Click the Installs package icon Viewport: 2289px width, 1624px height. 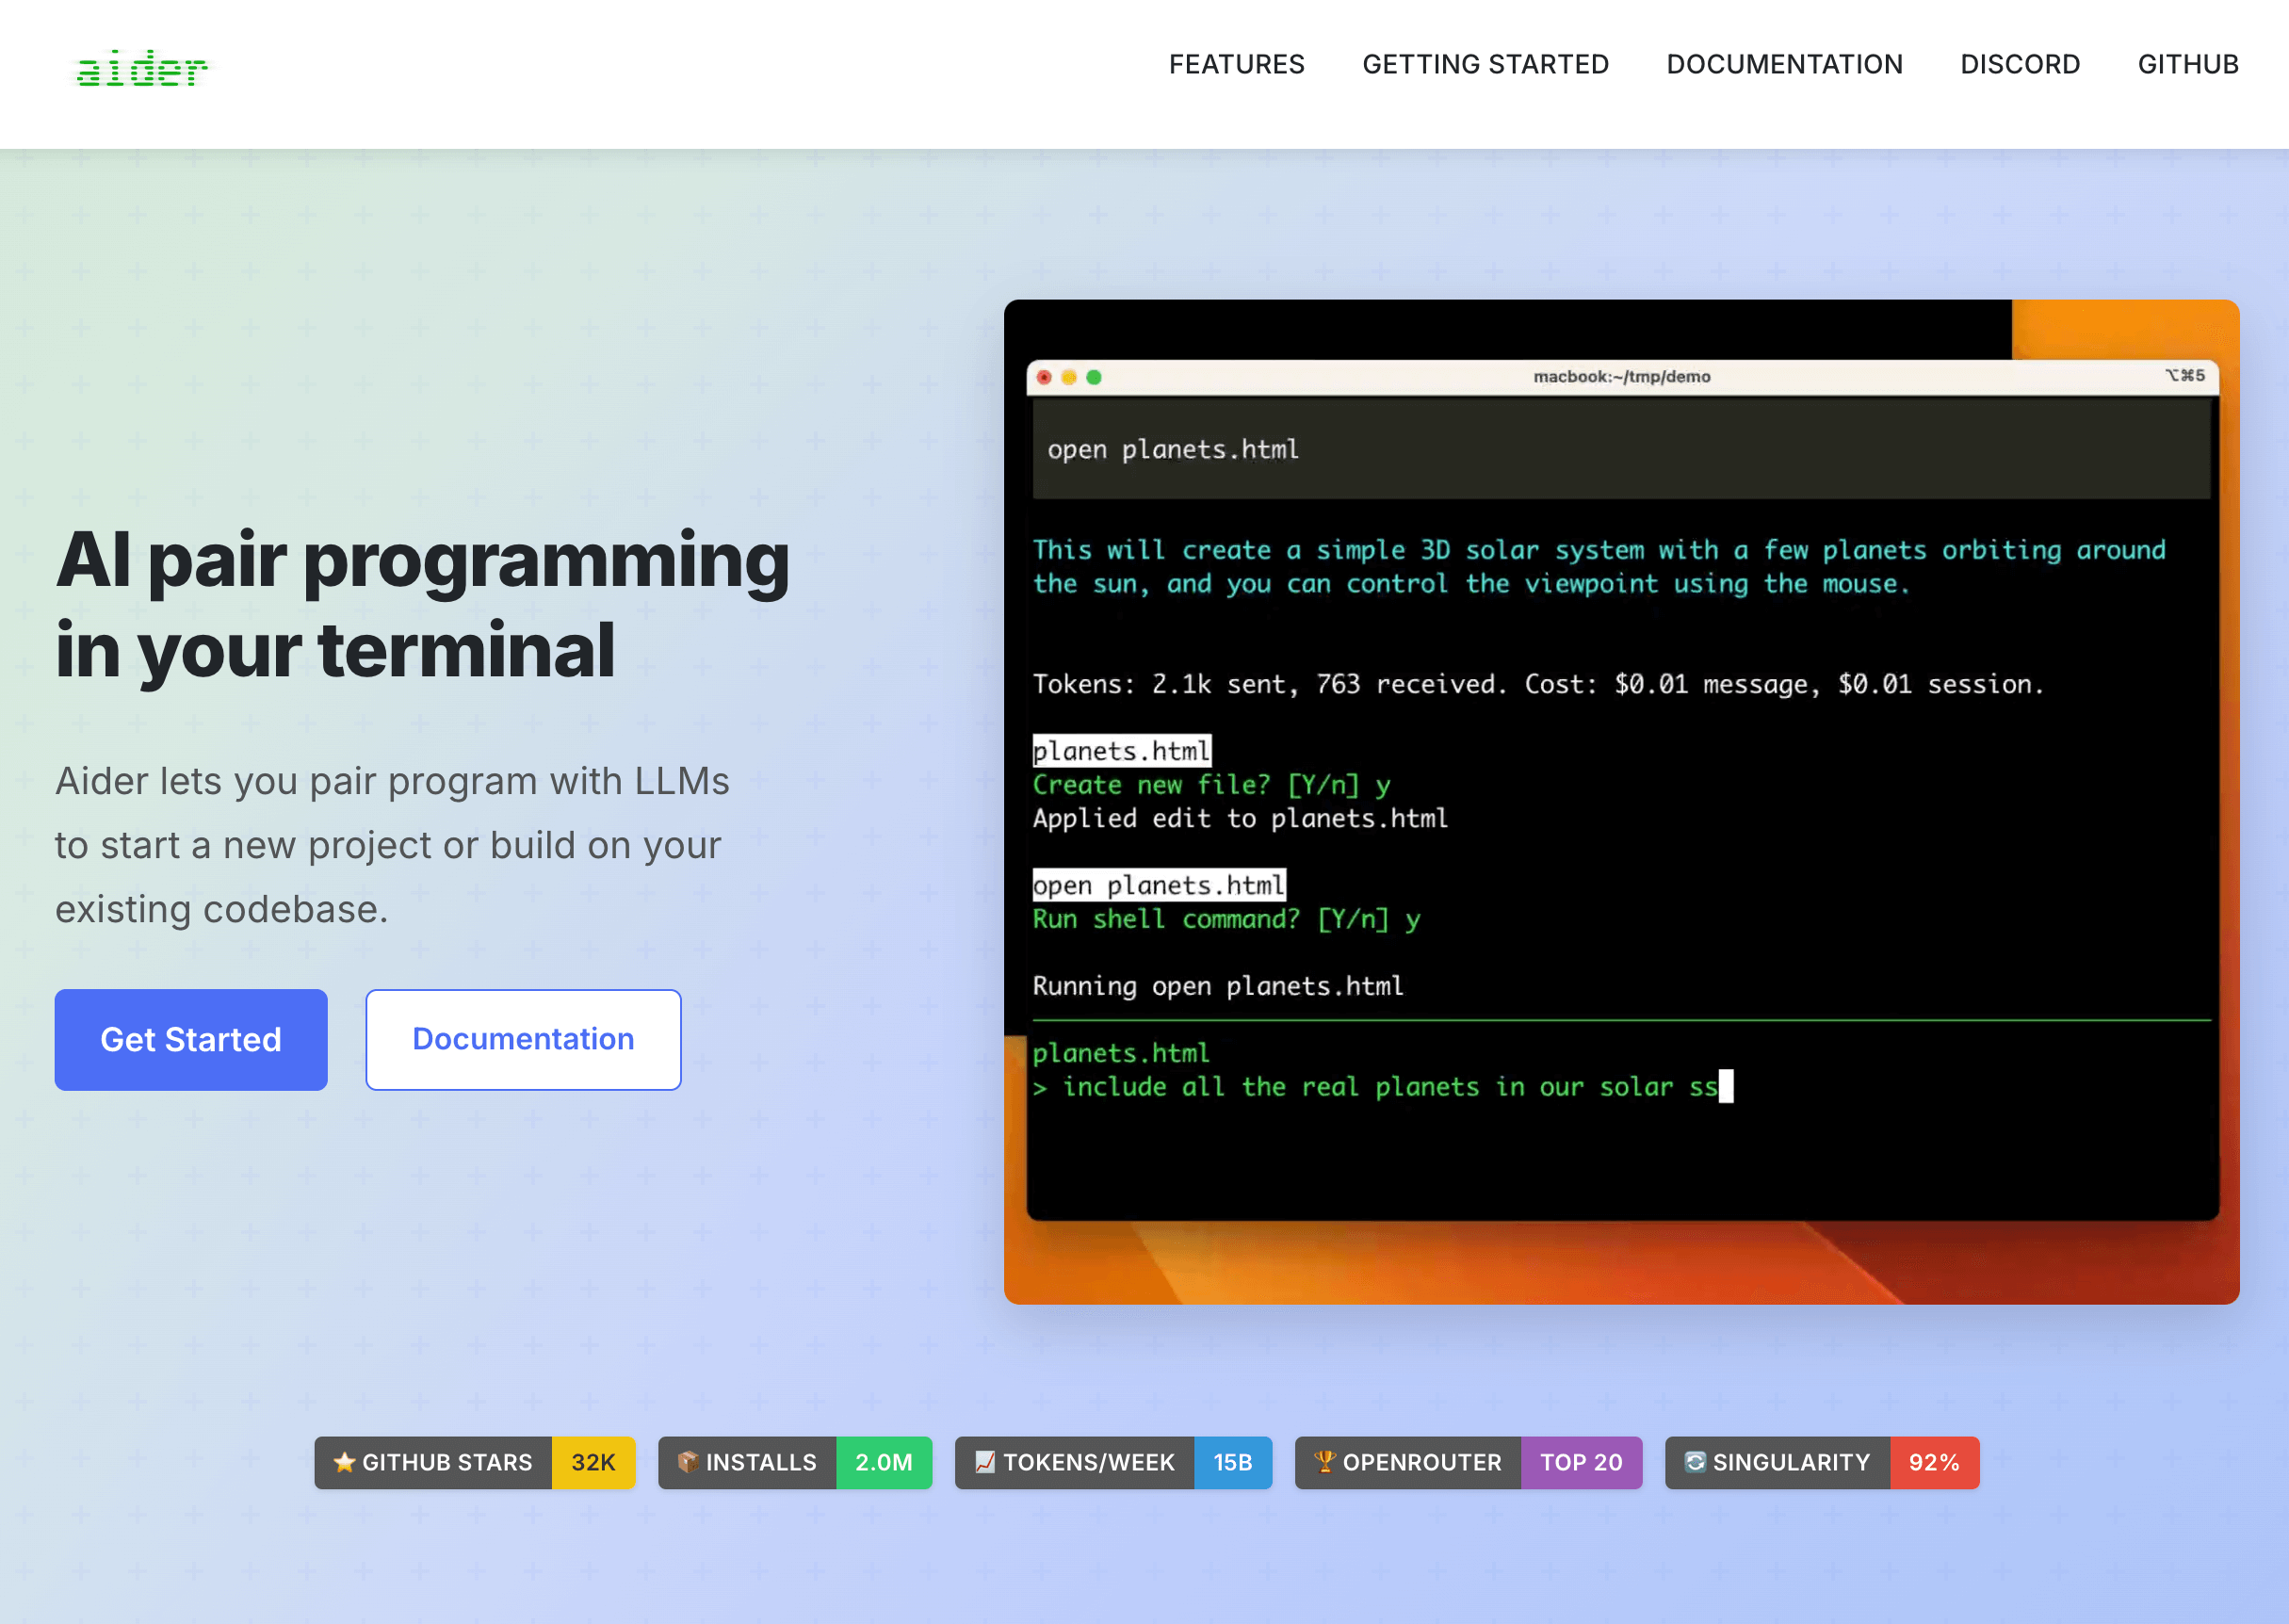tap(688, 1462)
